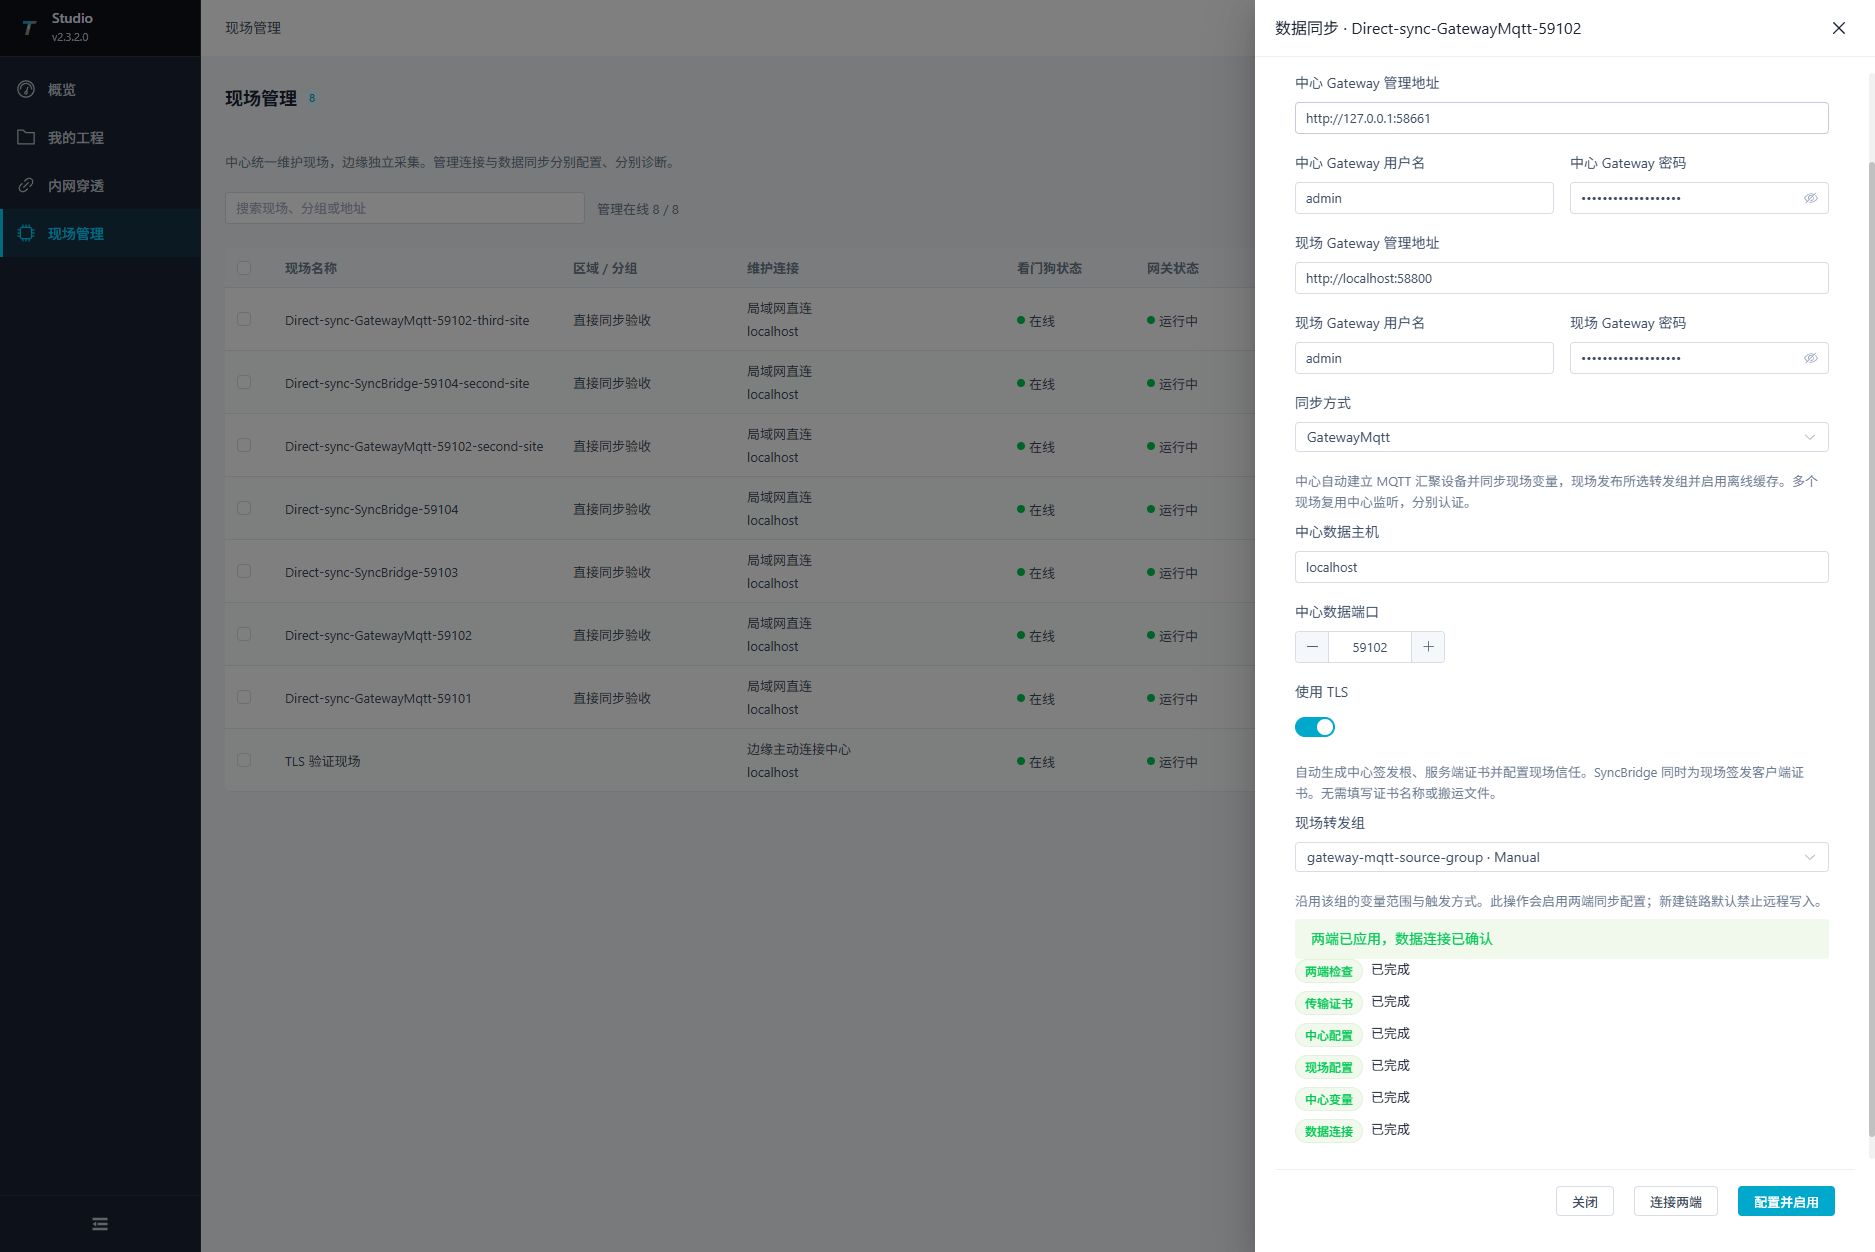Click the 配置并启用 button

[1786, 1202]
